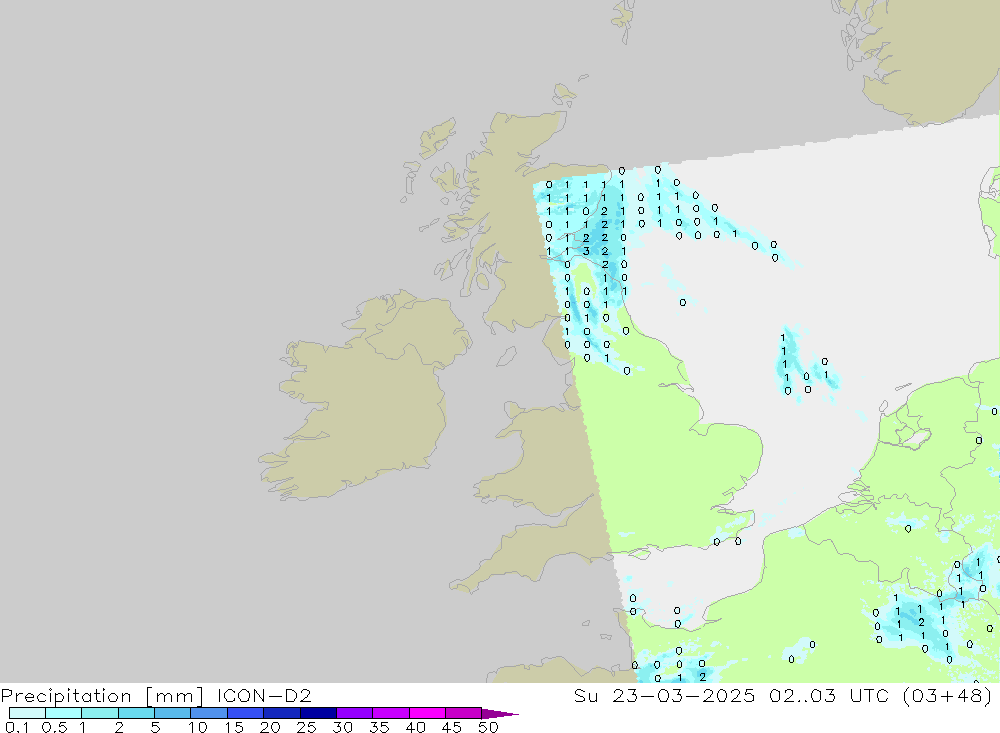Click the above-50 arrow tip of the legend

[500, 714]
